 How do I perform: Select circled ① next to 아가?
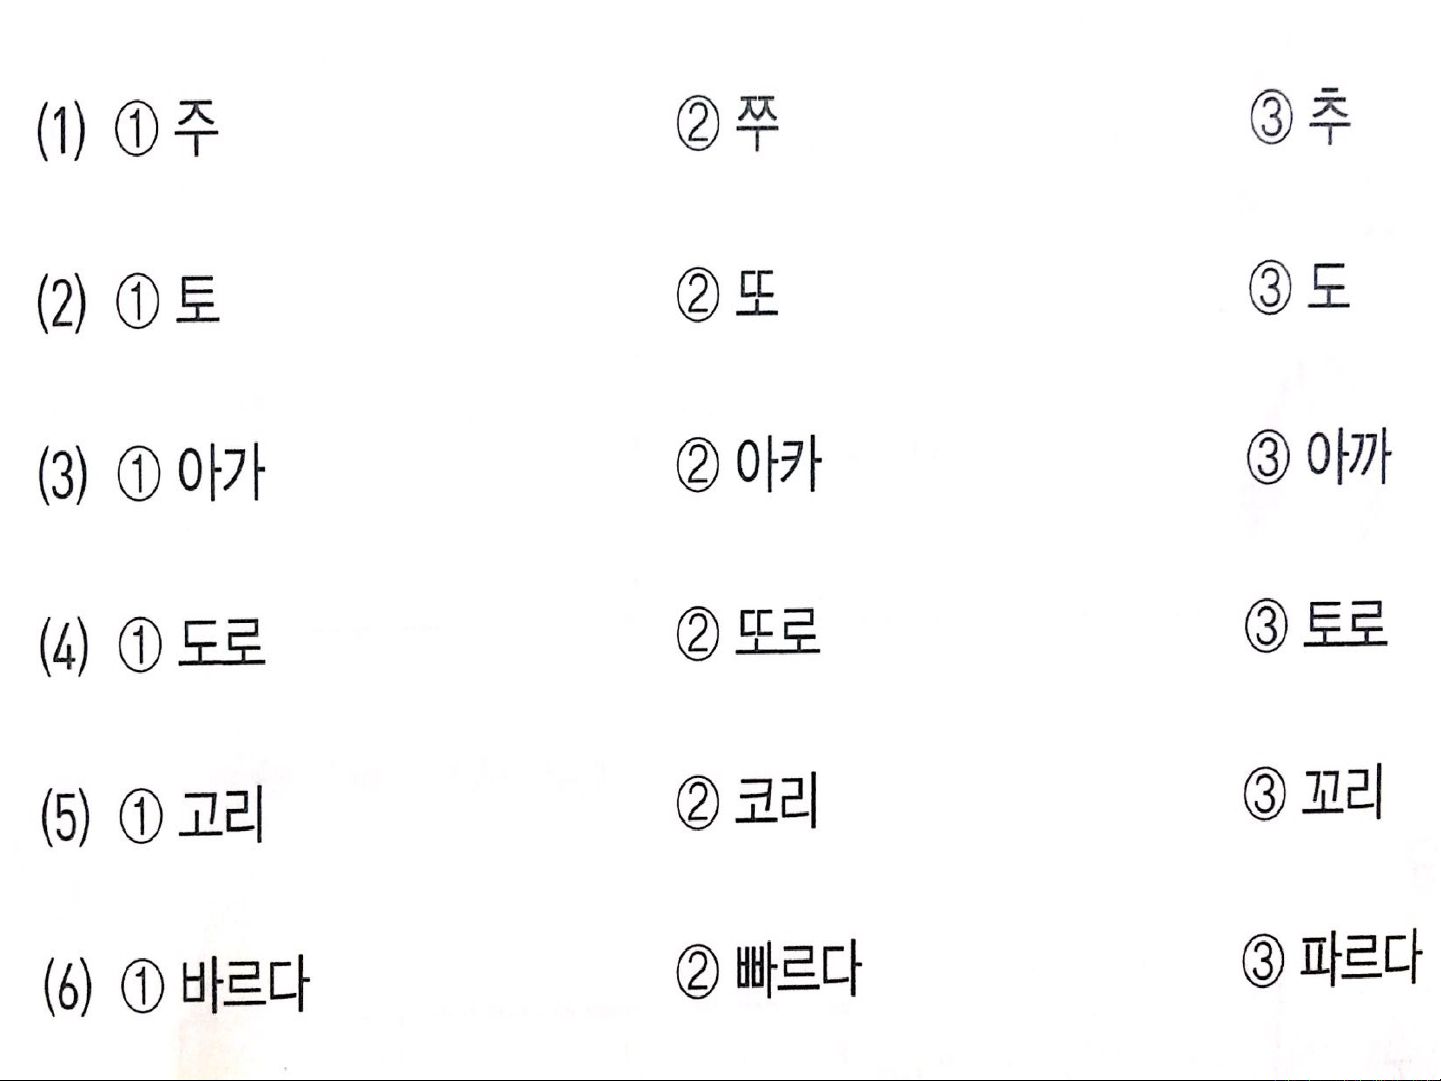point(139,474)
